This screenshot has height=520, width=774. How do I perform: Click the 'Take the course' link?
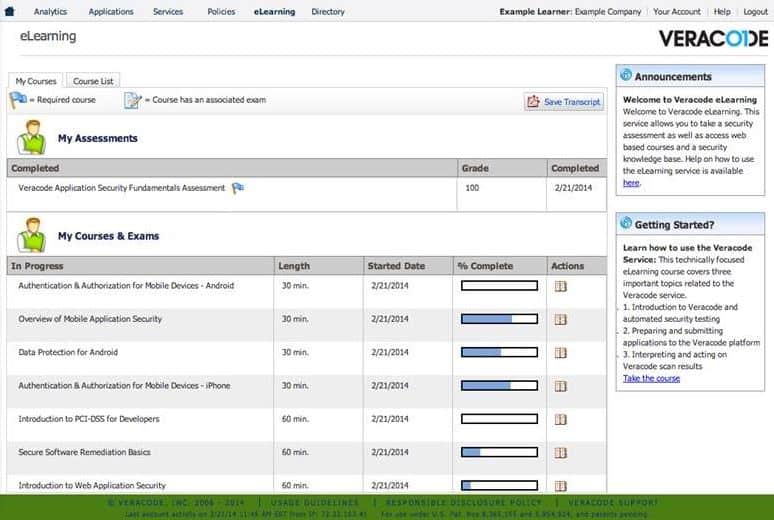click(x=651, y=378)
